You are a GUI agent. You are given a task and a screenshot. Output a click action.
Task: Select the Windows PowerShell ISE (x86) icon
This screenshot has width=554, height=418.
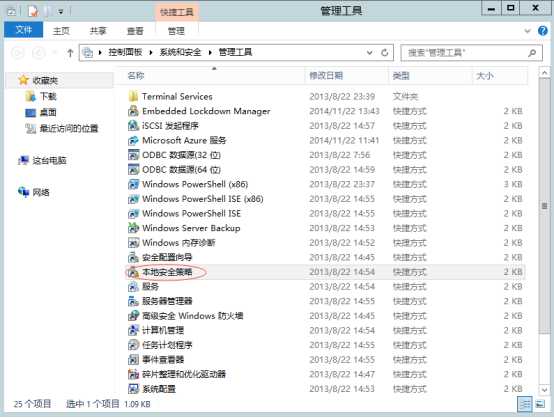133,199
